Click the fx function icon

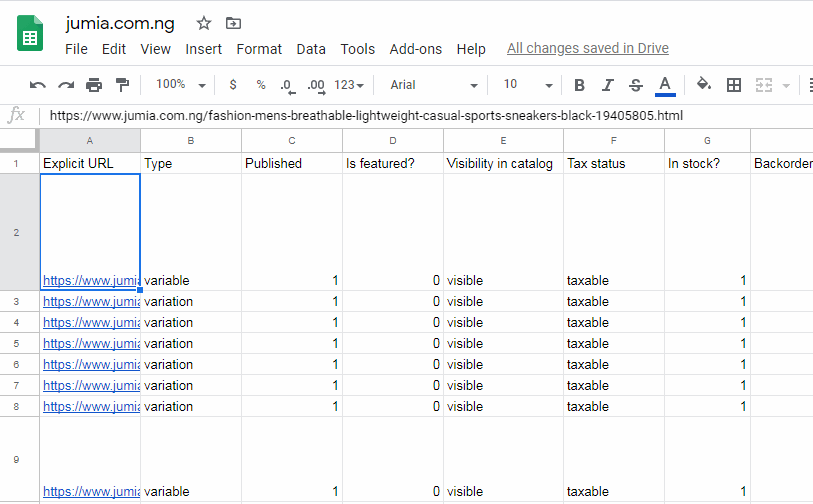[16, 115]
